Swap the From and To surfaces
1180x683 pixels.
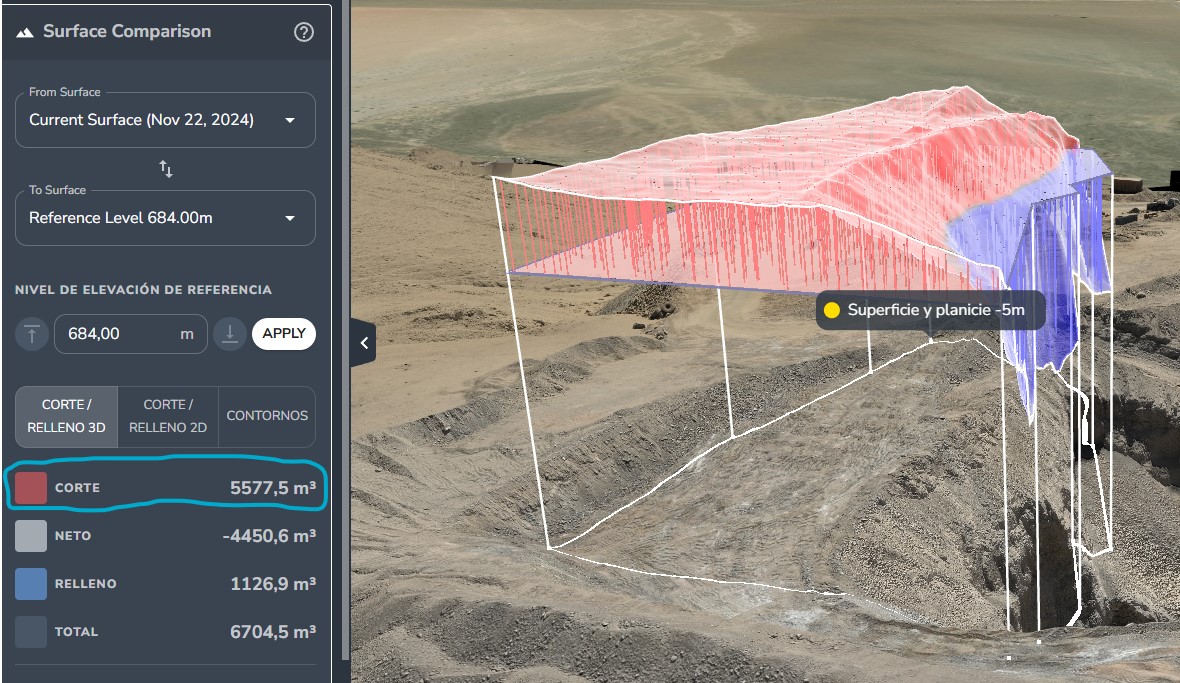[166, 169]
